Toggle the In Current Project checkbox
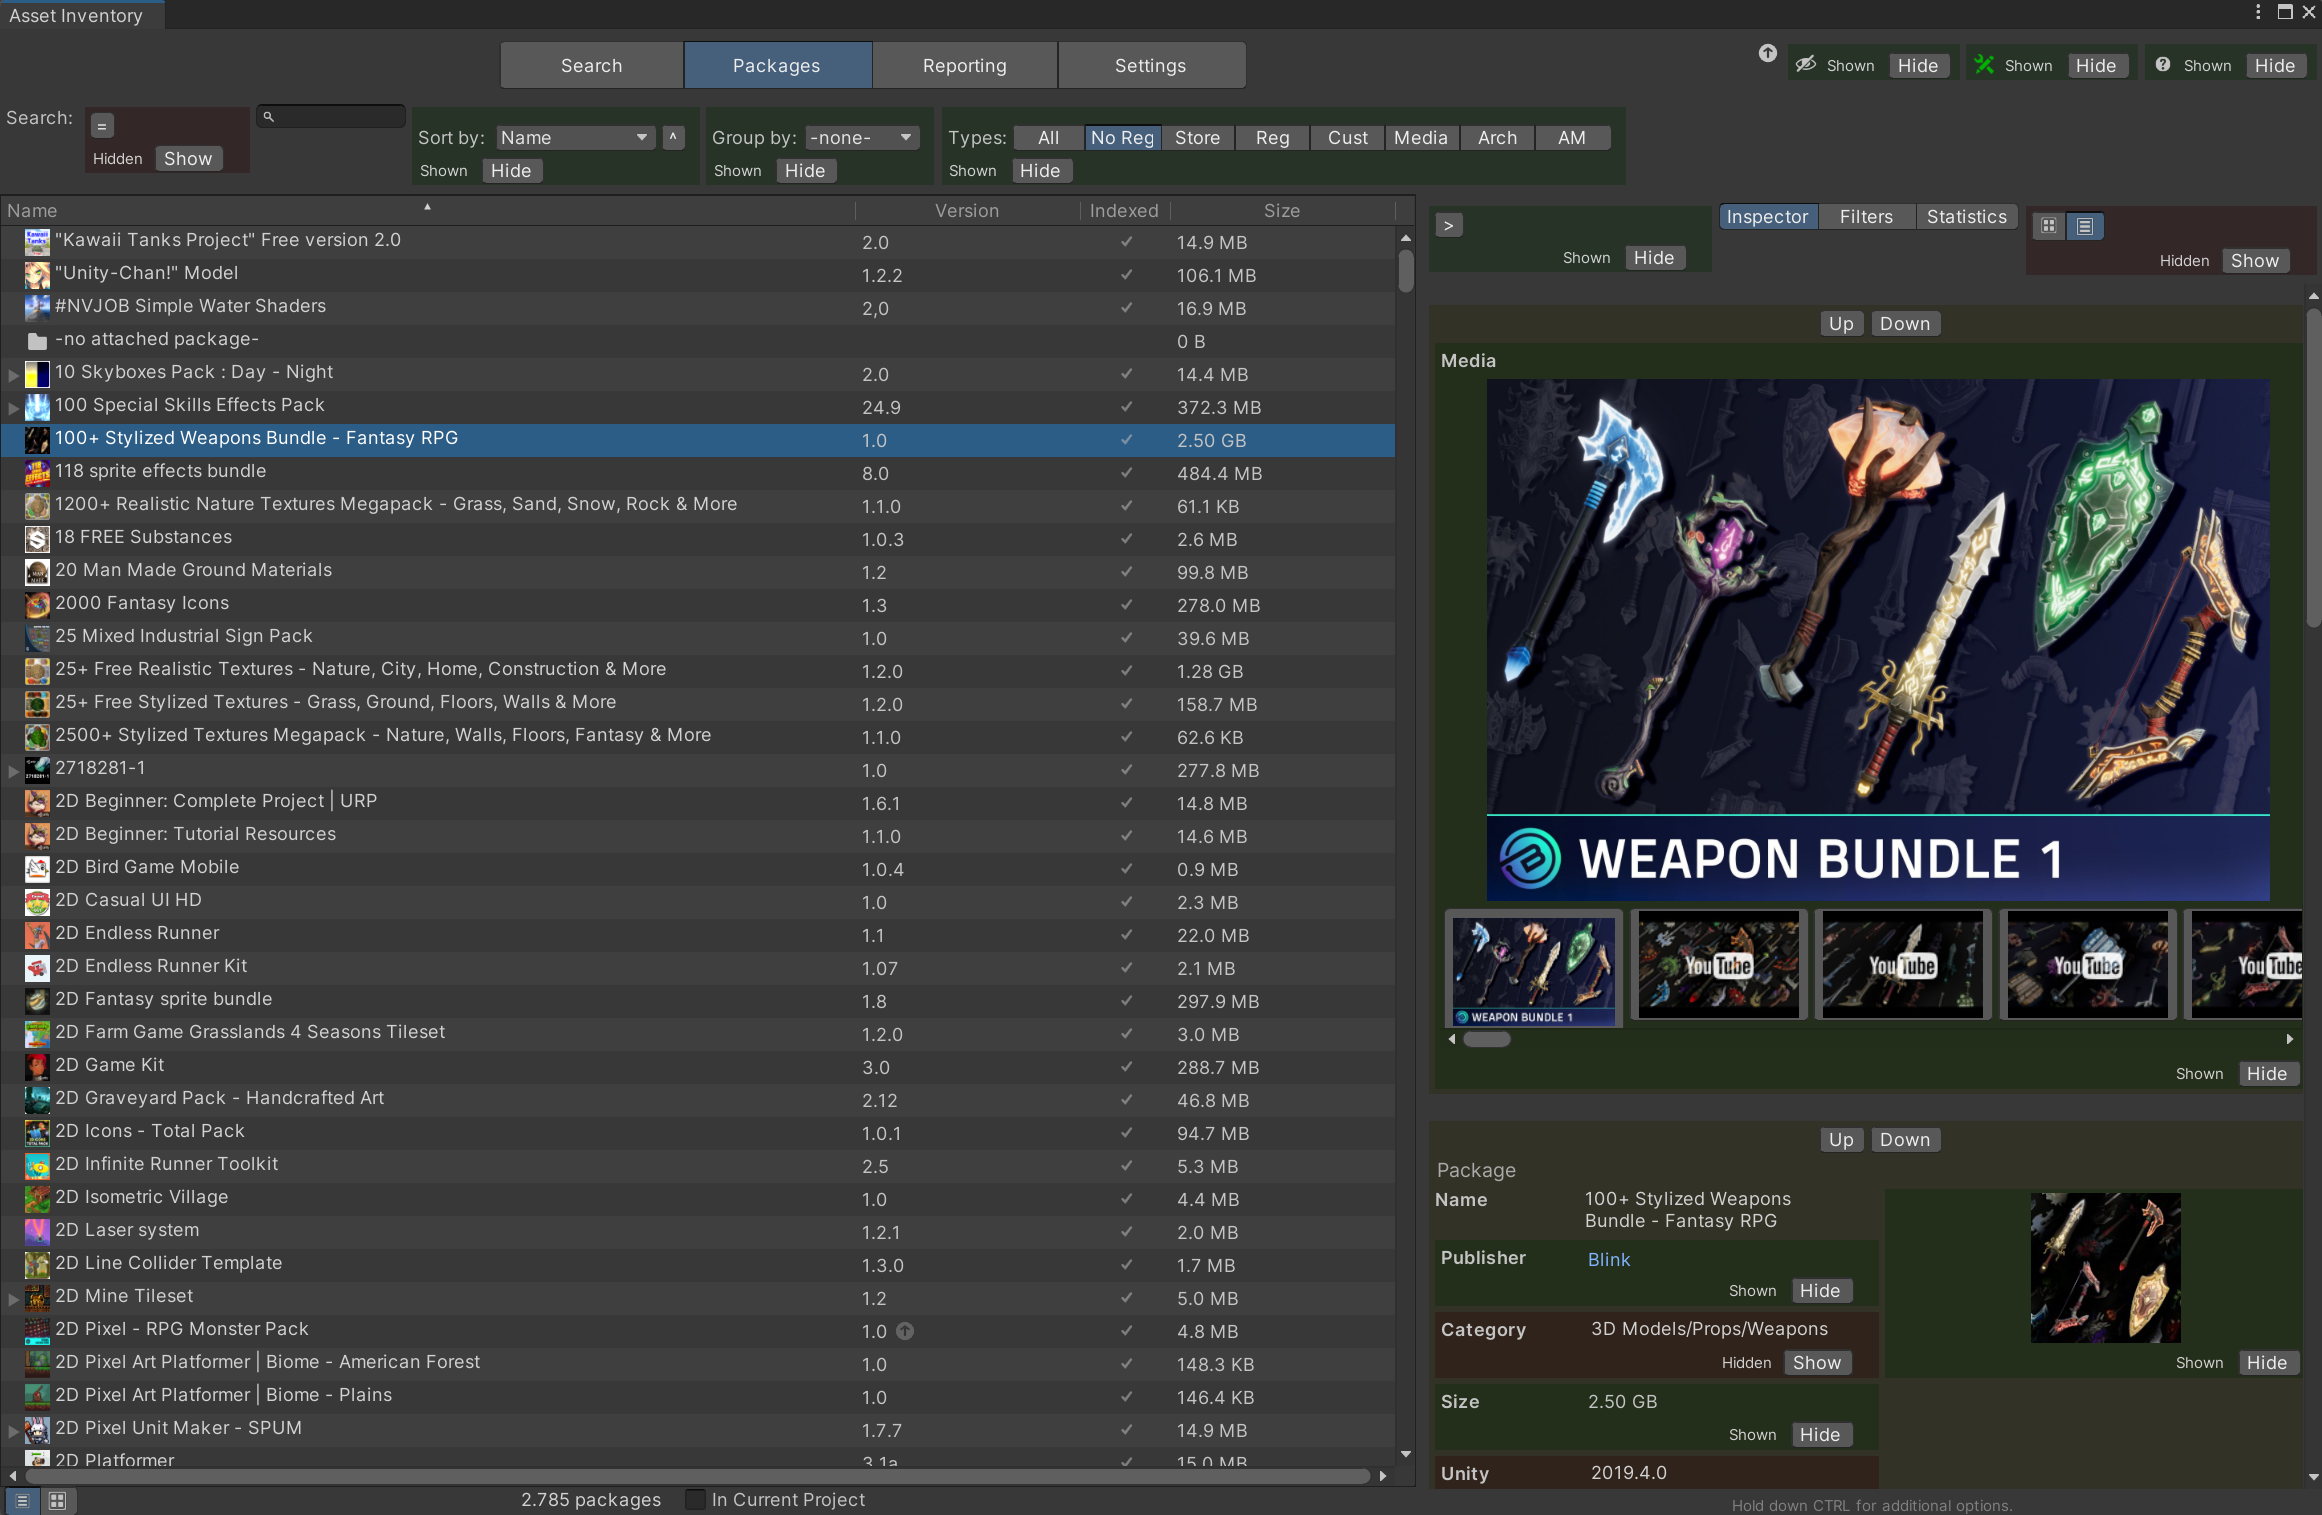This screenshot has height=1515, width=2322. click(695, 1500)
